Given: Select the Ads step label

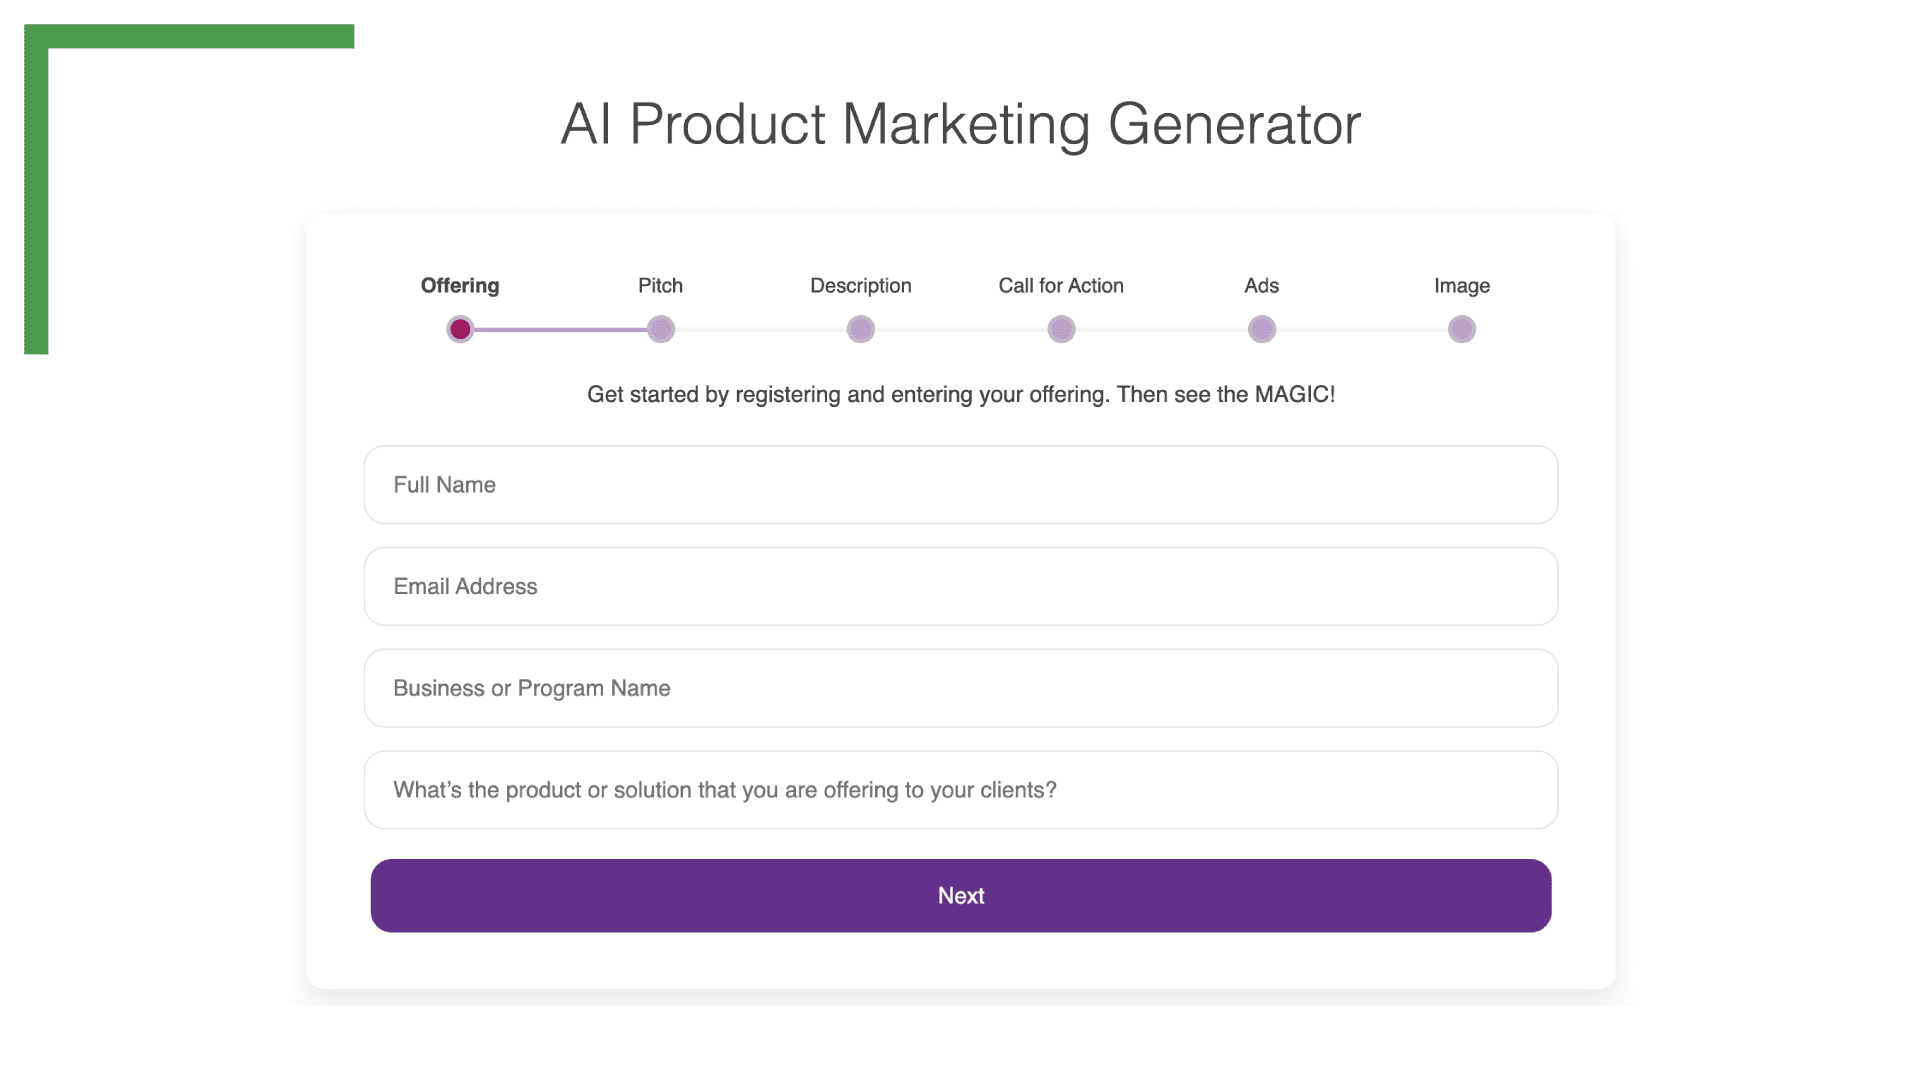Looking at the screenshot, I should pyautogui.click(x=1262, y=286).
